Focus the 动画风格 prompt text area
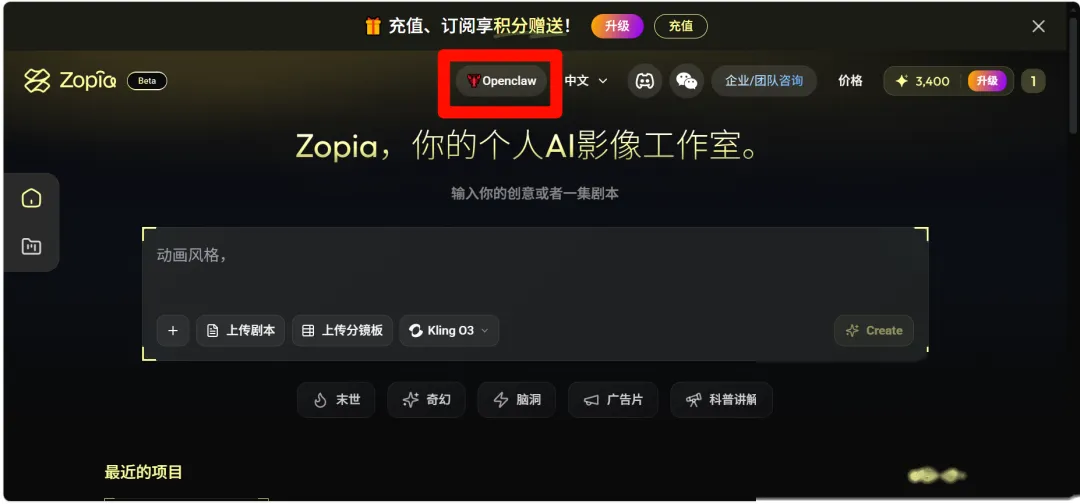The image size is (1080, 504). coord(535,271)
